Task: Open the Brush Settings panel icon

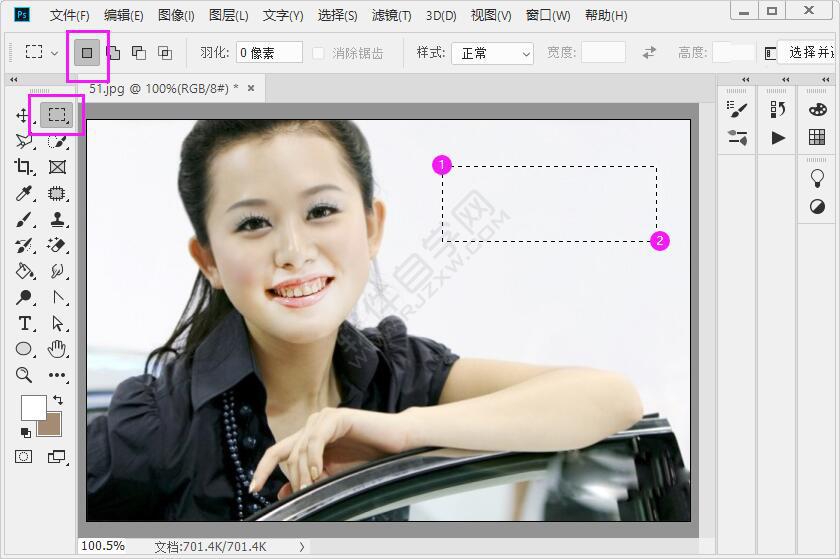Action: point(737,109)
